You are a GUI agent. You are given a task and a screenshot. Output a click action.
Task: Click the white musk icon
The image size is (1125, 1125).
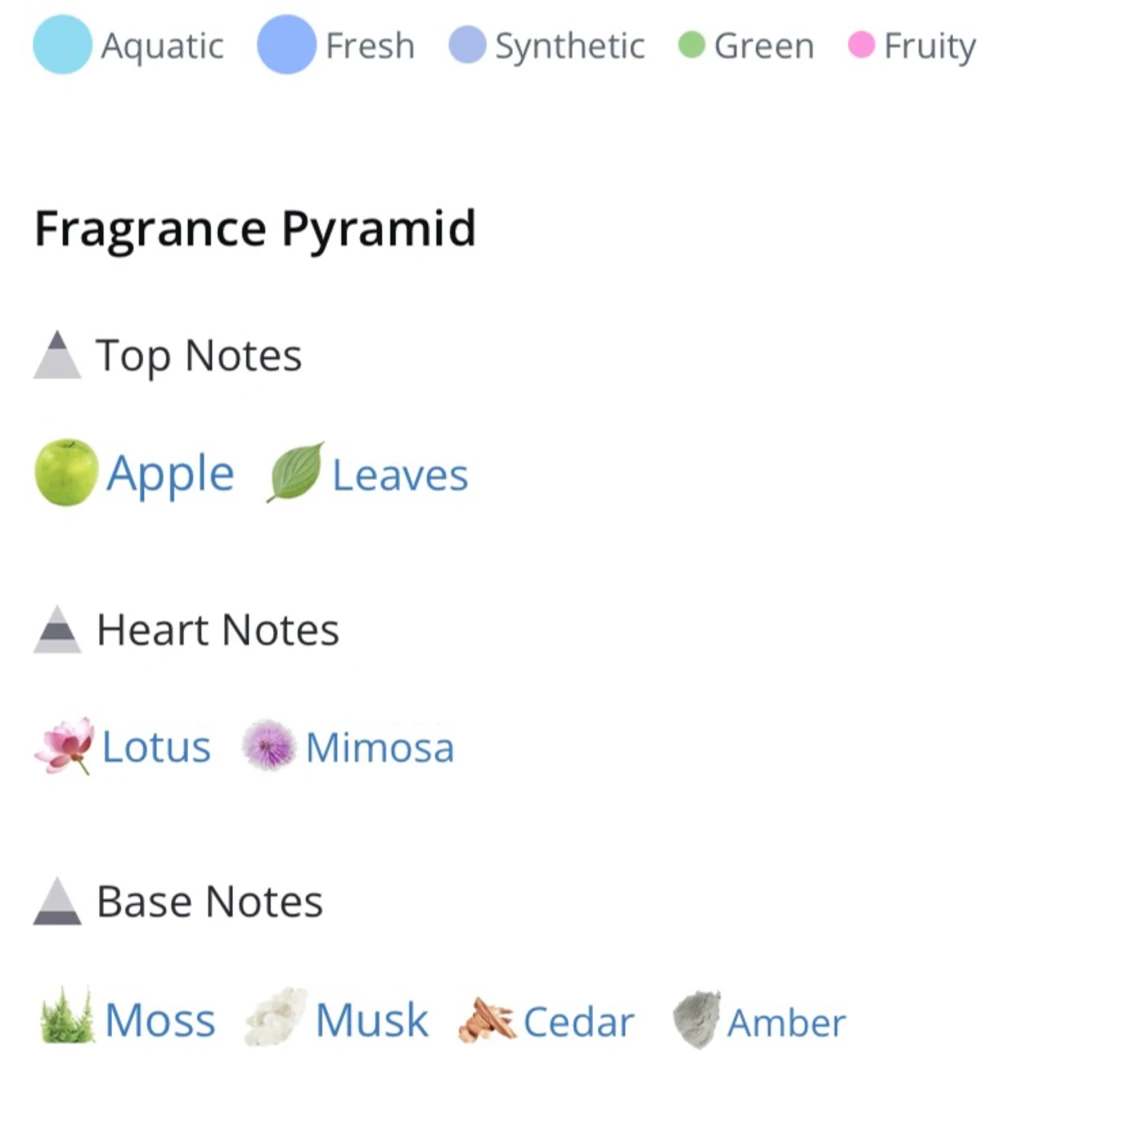click(x=276, y=1017)
